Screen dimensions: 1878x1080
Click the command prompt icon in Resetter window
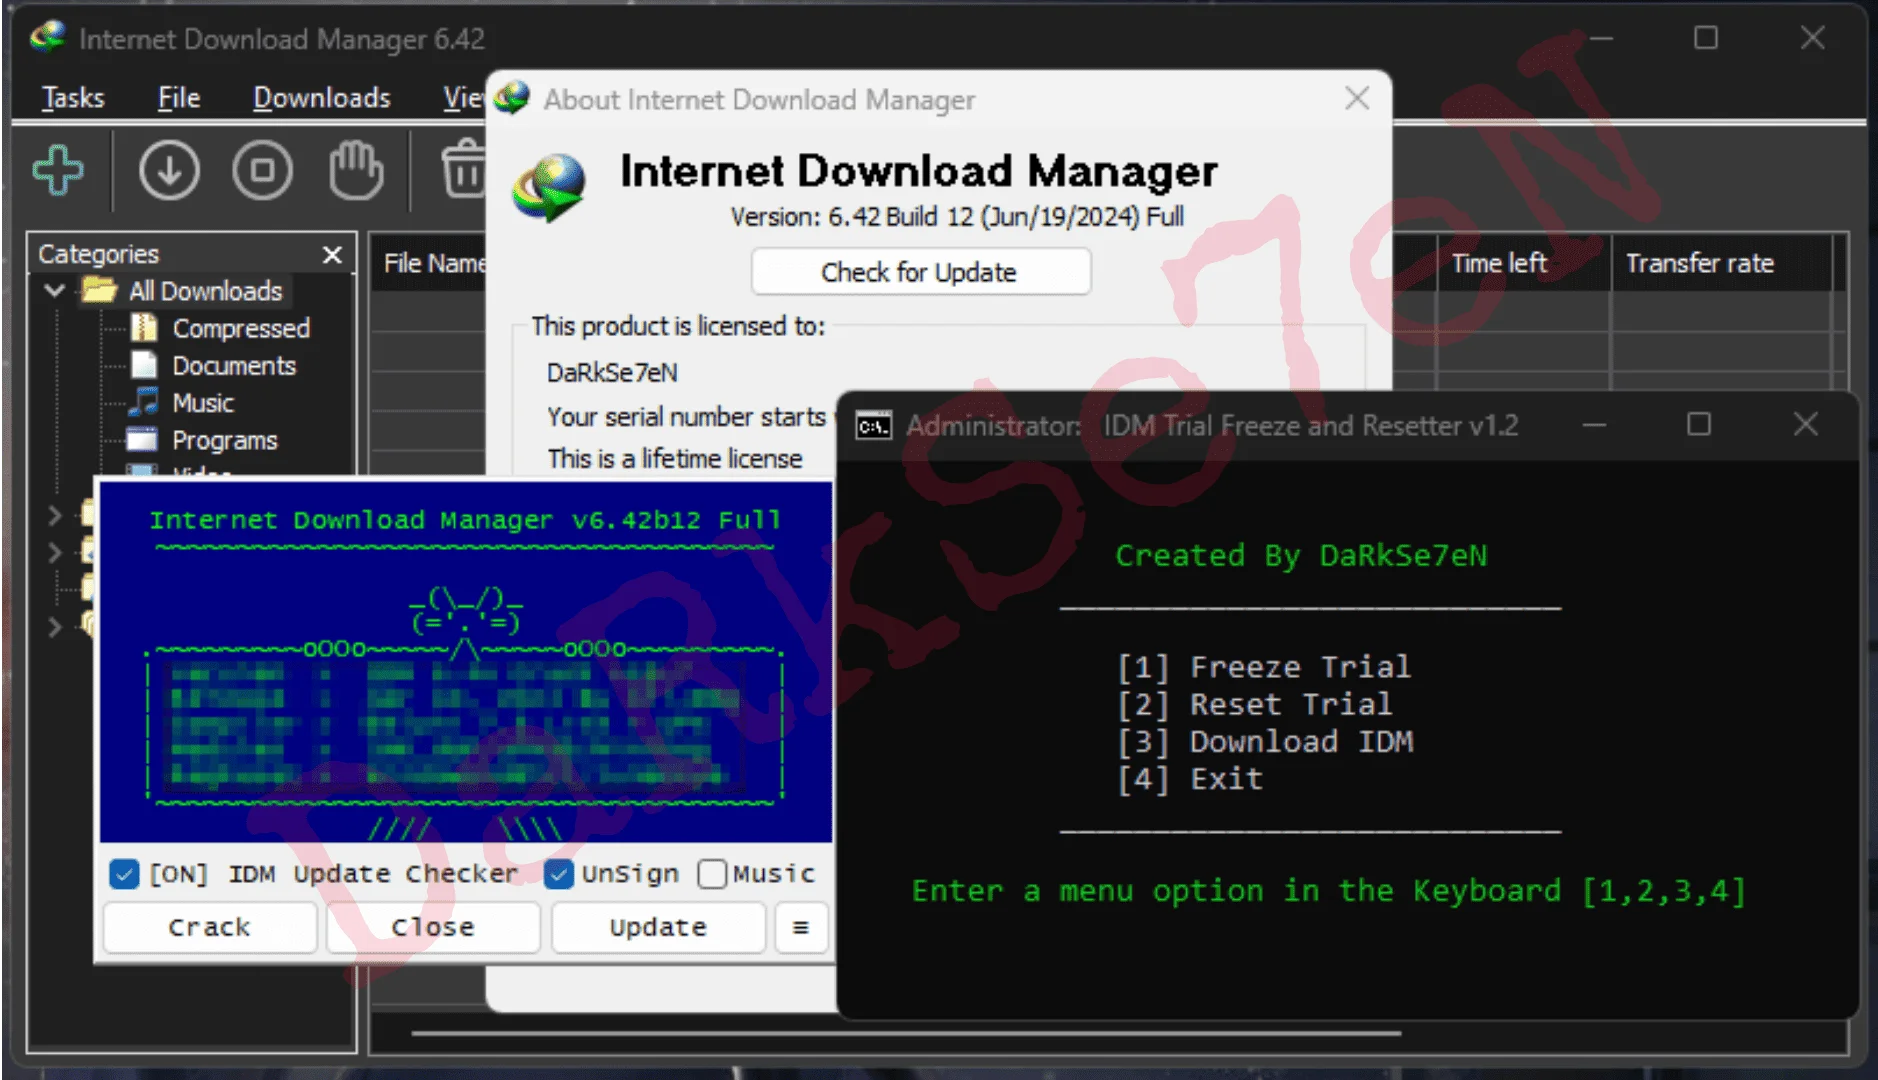pyautogui.click(x=873, y=426)
